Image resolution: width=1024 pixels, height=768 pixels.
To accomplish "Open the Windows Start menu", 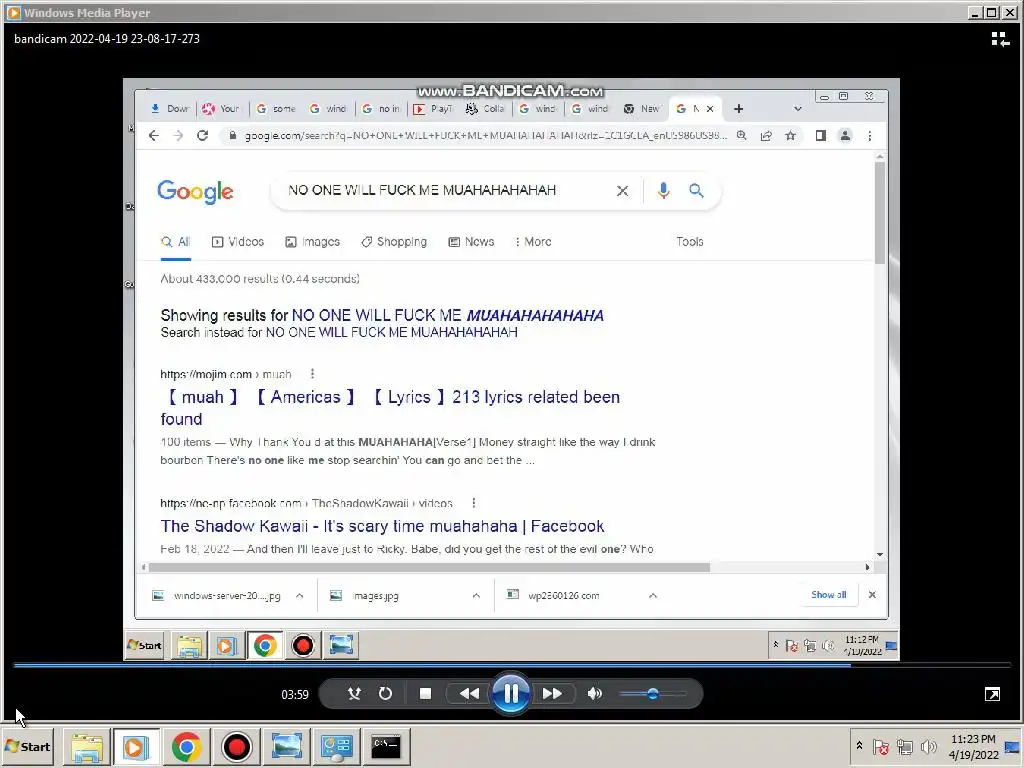I will [28, 746].
